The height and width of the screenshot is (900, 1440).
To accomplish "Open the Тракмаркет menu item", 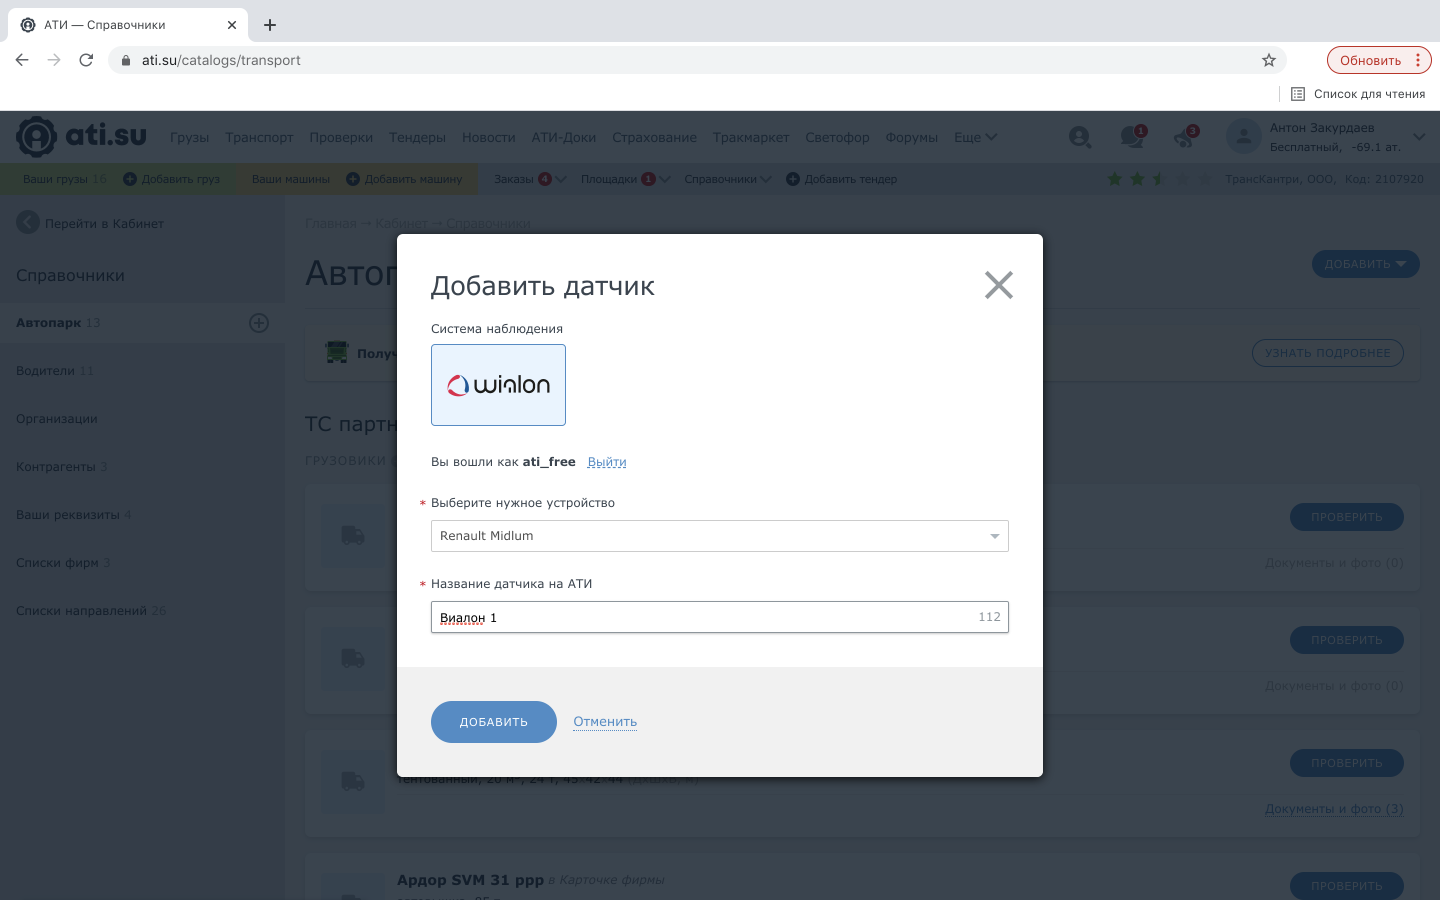I will pyautogui.click(x=751, y=138).
